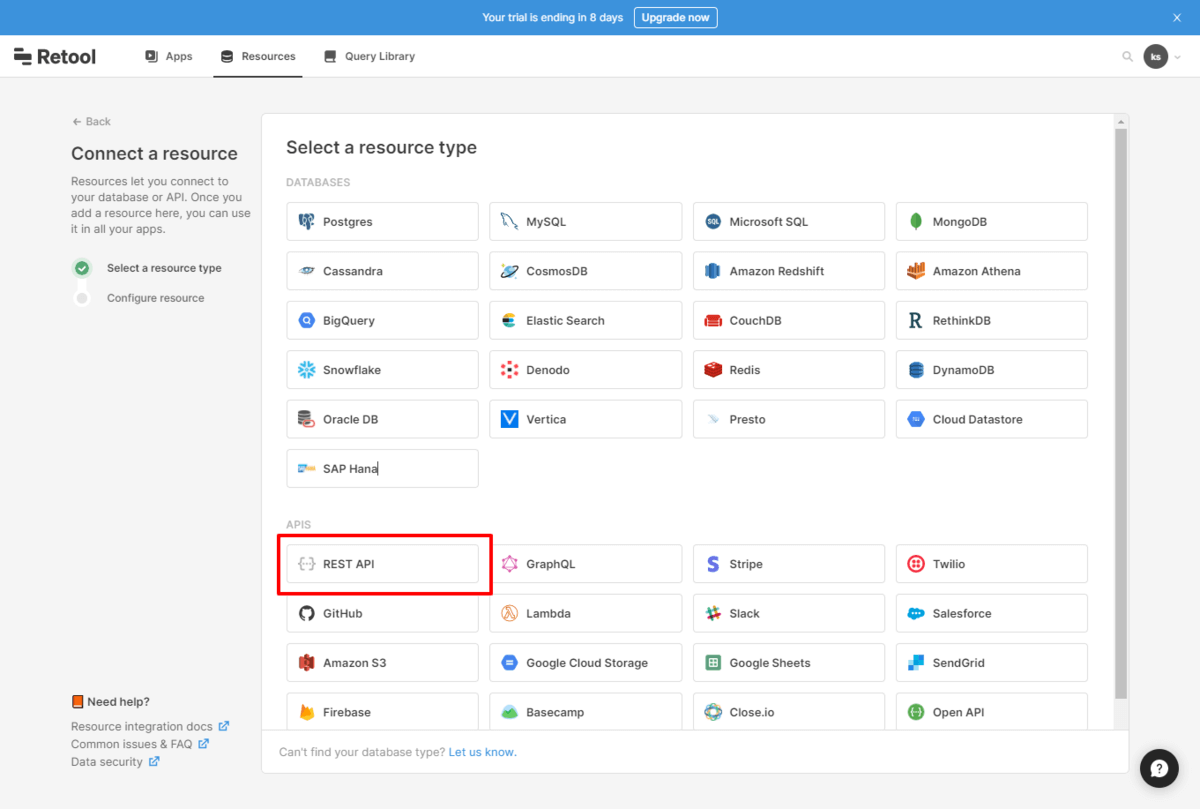This screenshot has width=1200, height=809.
Task: Click the Amazon Athena icon
Action: (x=916, y=271)
